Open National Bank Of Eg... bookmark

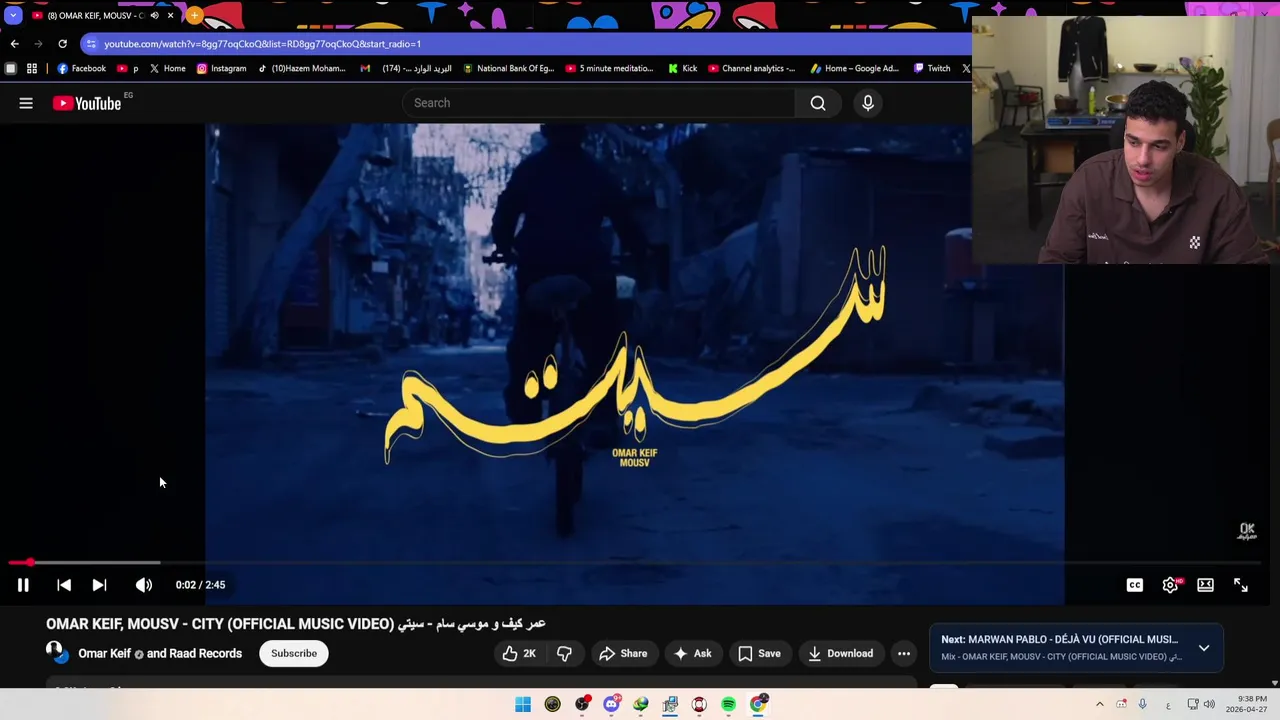click(508, 69)
